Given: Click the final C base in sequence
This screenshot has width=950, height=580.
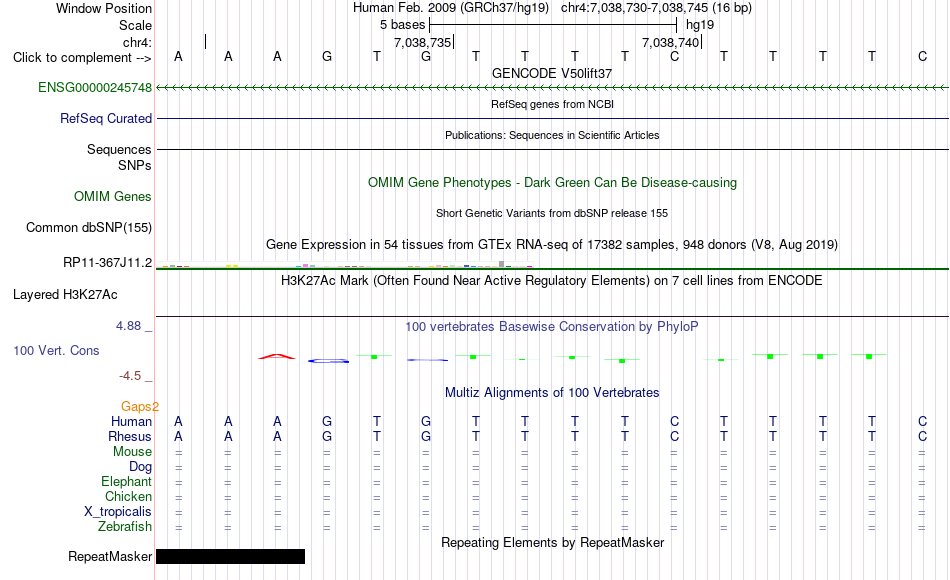Looking at the screenshot, I should coord(922,56).
